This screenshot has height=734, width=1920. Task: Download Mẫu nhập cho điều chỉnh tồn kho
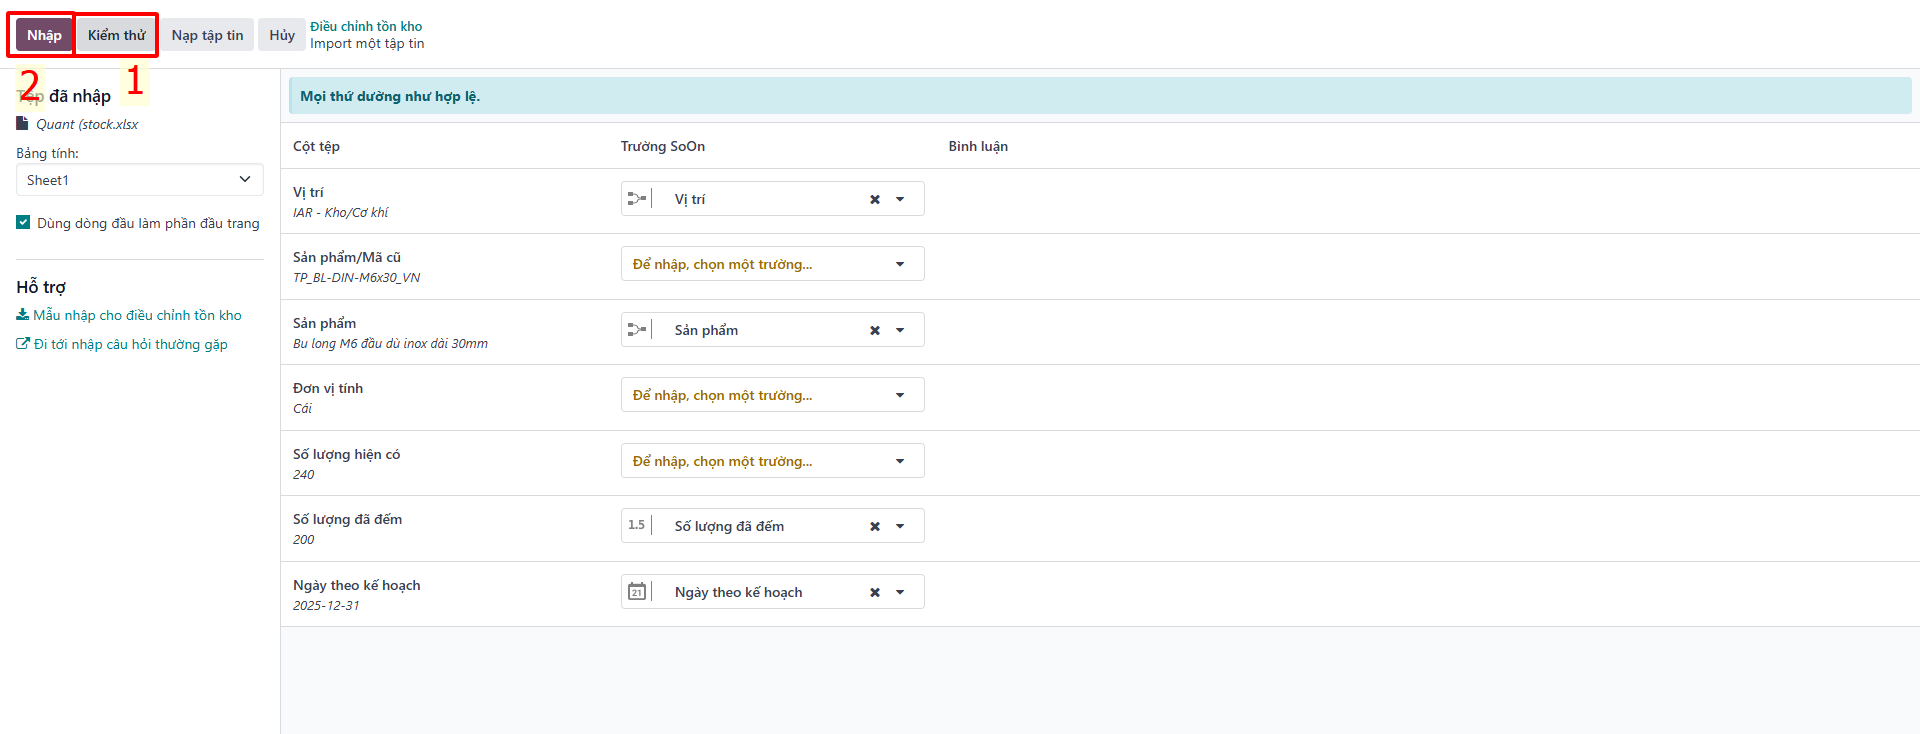(137, 315)
